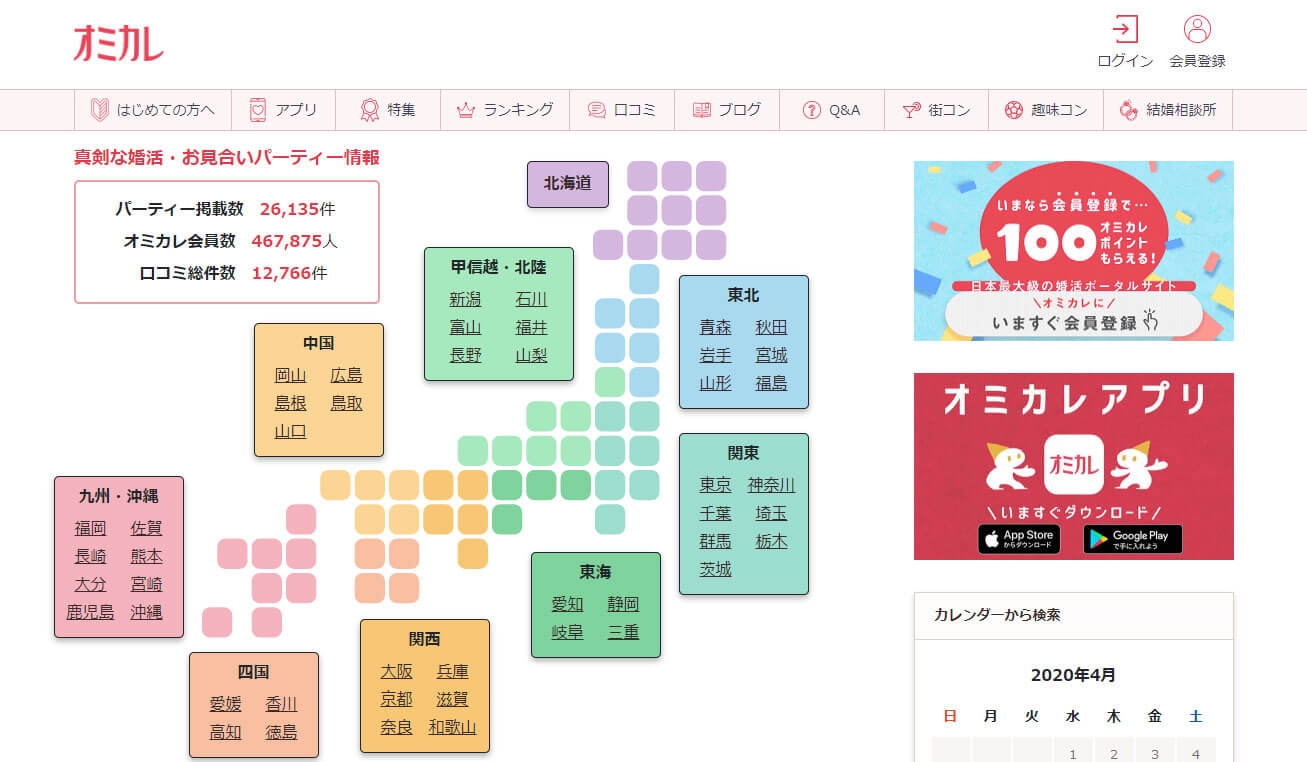The image size is (1307, 762).
Task: Click the ranking crown icon
Action: coord(465,110)
